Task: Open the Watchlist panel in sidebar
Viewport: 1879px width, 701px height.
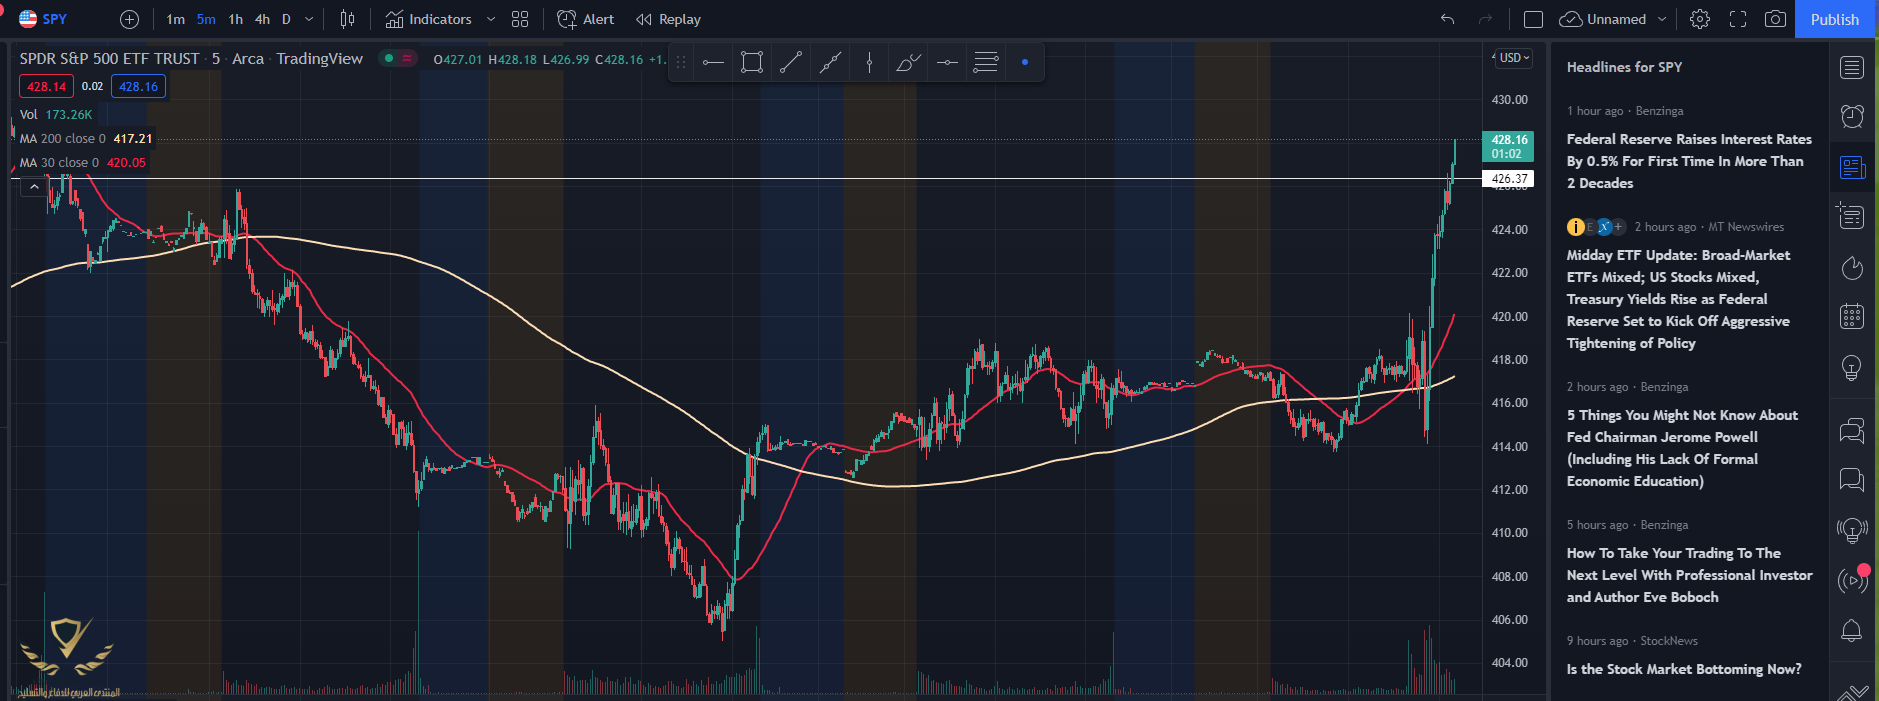Action: [x=1852, y=67]
